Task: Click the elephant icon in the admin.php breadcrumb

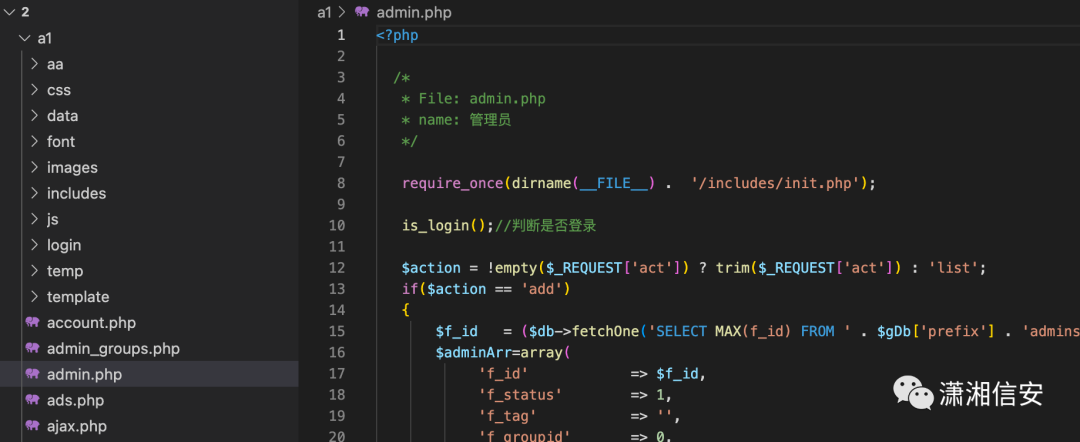Action: [362, 12]
